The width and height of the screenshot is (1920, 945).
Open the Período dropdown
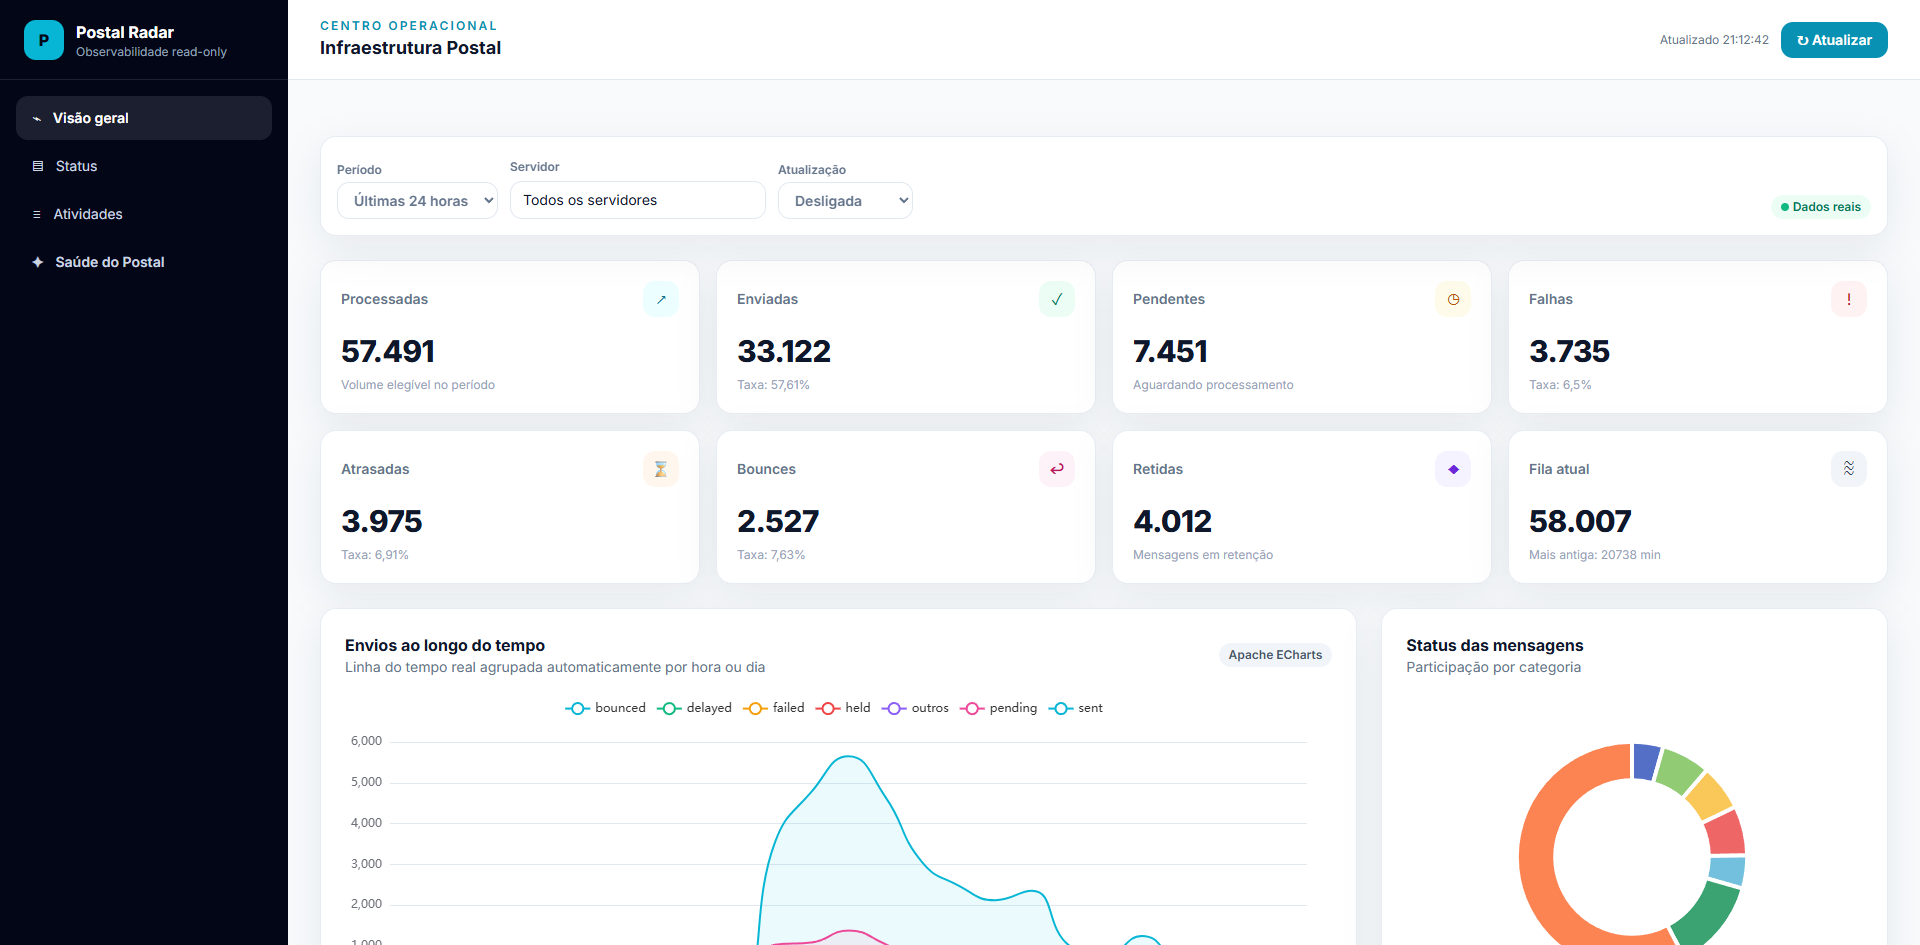(x=417, y=201)
